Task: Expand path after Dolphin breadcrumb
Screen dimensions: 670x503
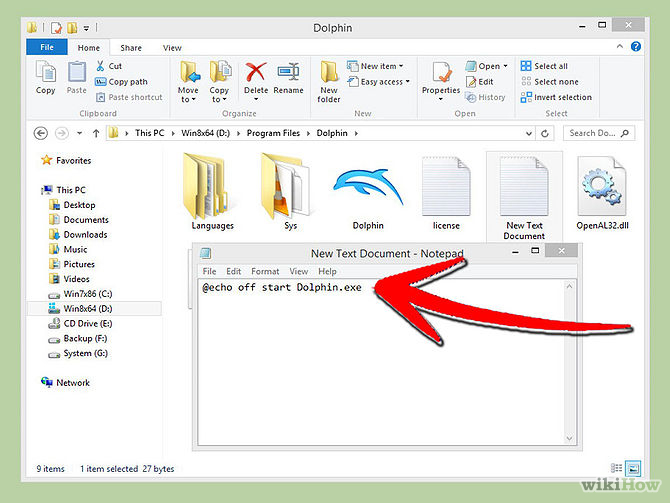Action: click(x=356, y=133)
